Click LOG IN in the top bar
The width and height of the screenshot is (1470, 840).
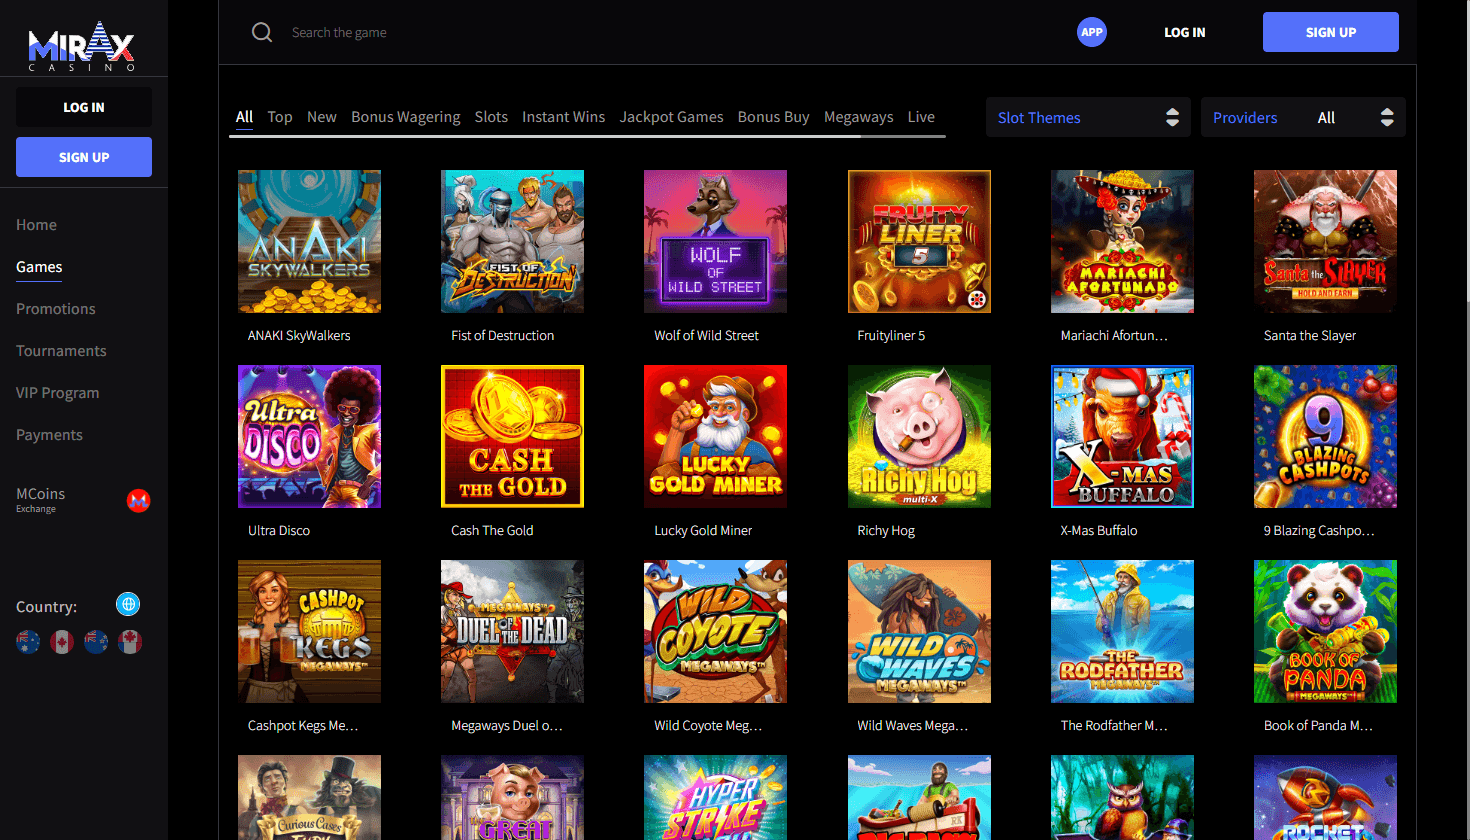point(1184,32)
